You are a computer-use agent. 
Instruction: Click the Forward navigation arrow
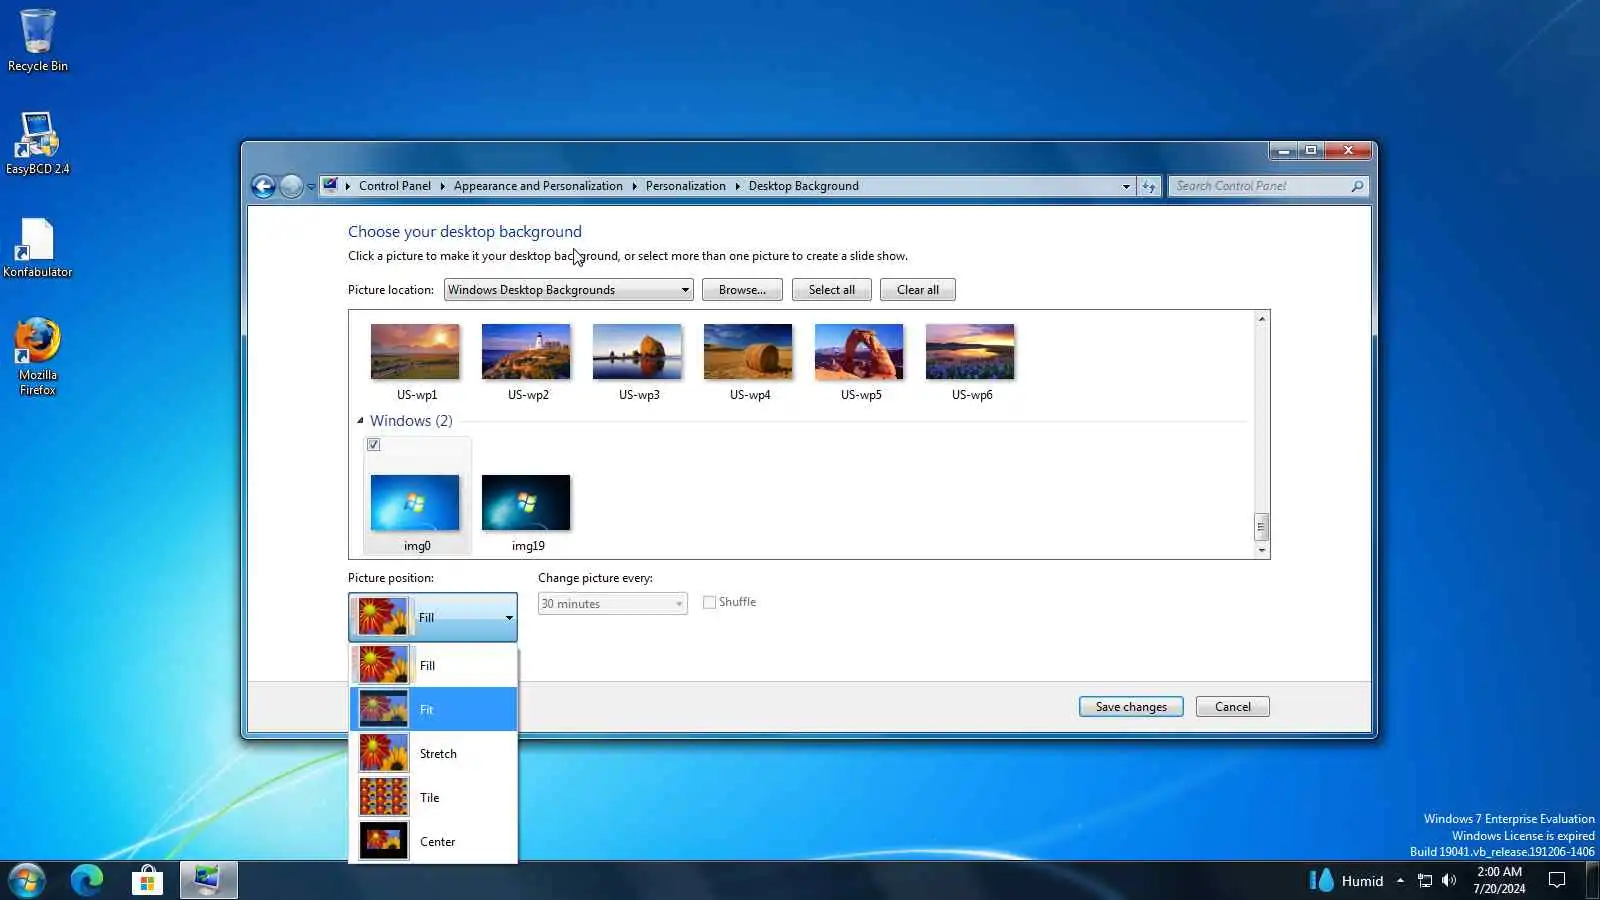291,186
